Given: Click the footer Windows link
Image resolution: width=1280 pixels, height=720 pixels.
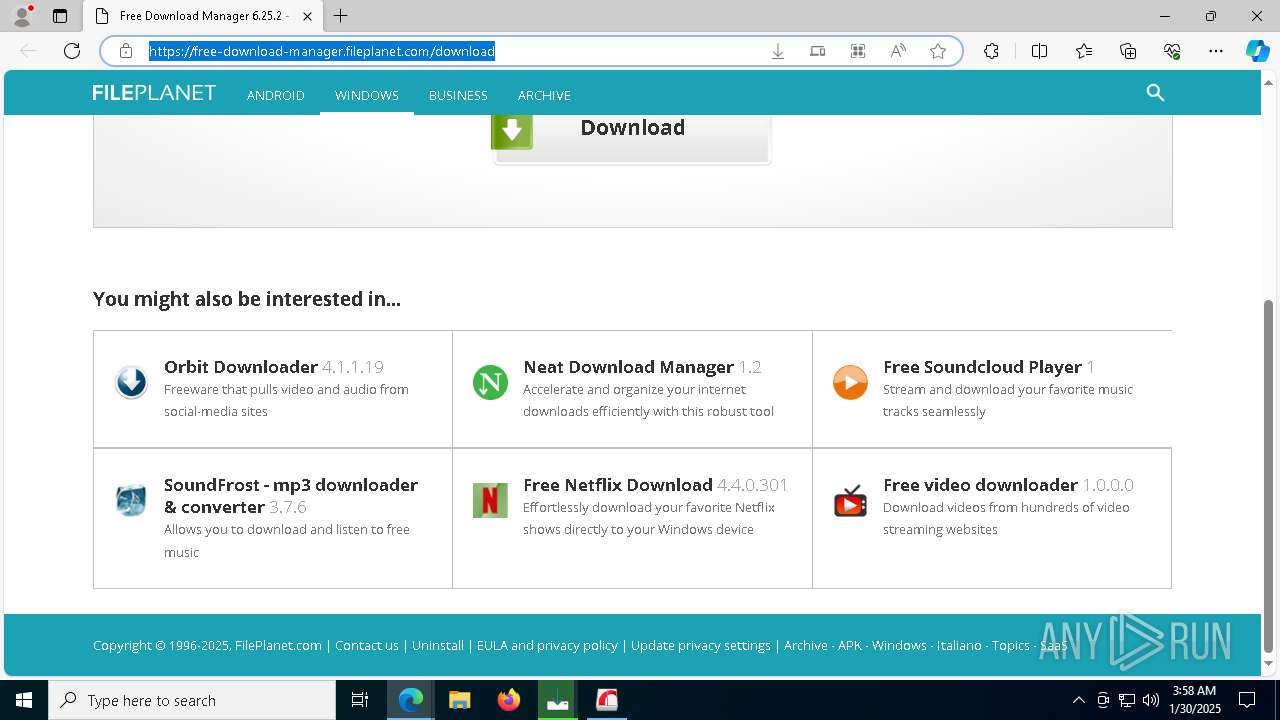Looking at the screenshot, I should (899, 646).
